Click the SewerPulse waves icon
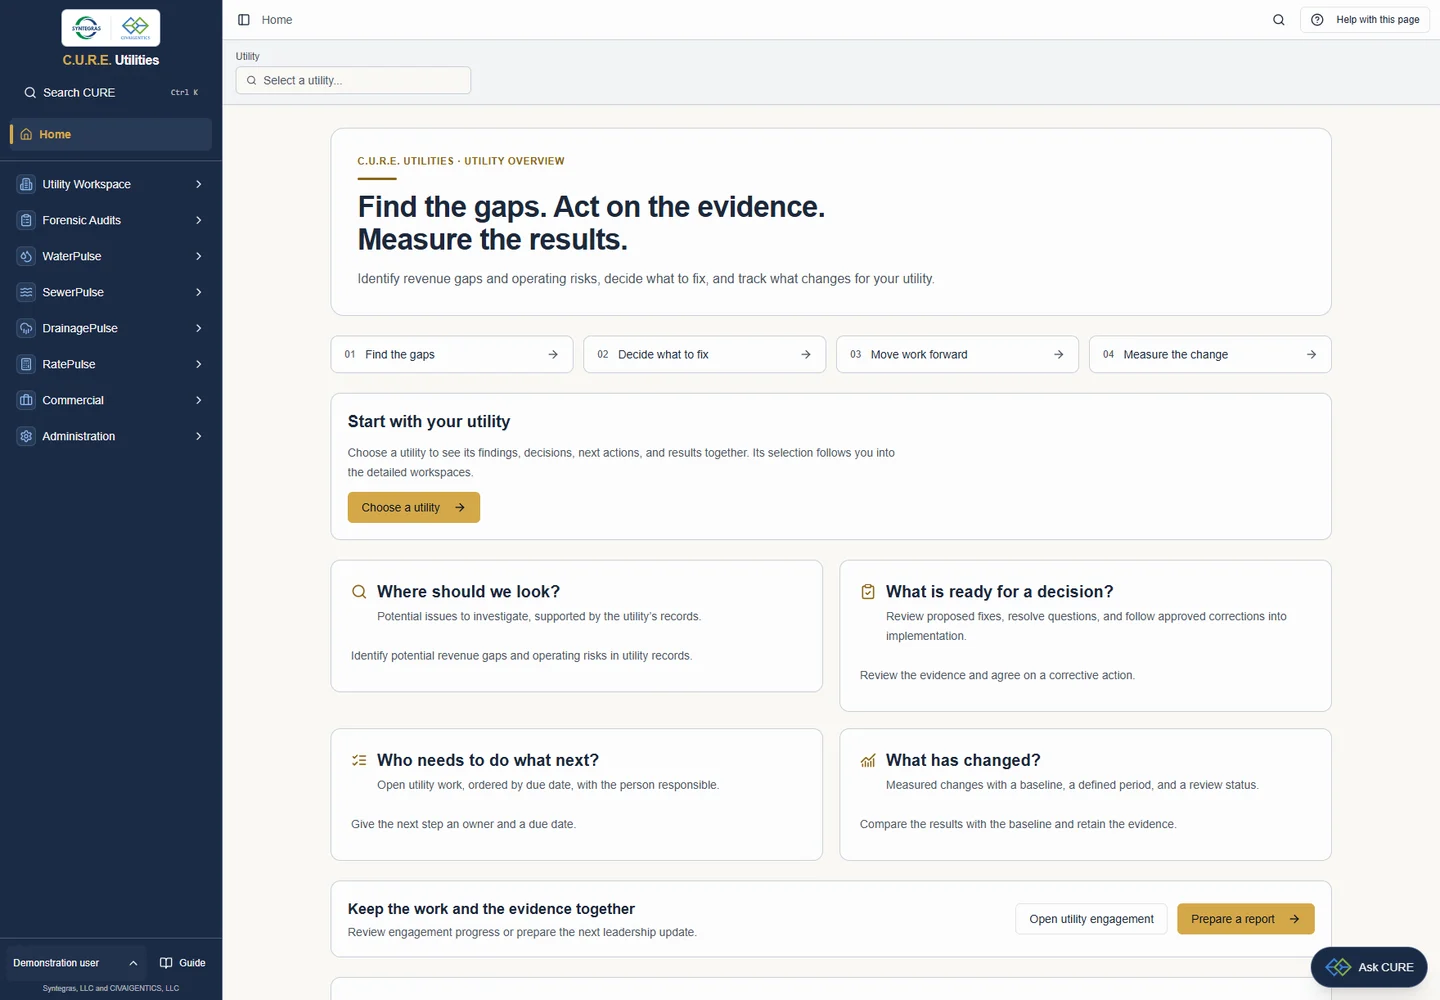This screenshot has width=1440, height=1000. coord(26,292)
